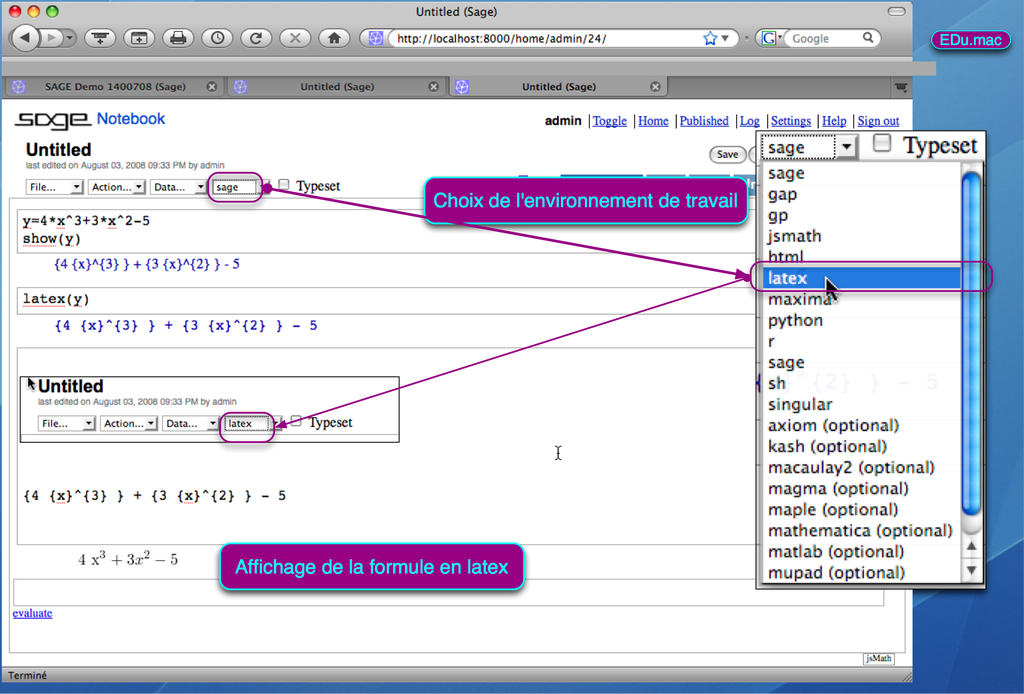
Task: Go forward with the browser Forward arrow
Action: 51,38
